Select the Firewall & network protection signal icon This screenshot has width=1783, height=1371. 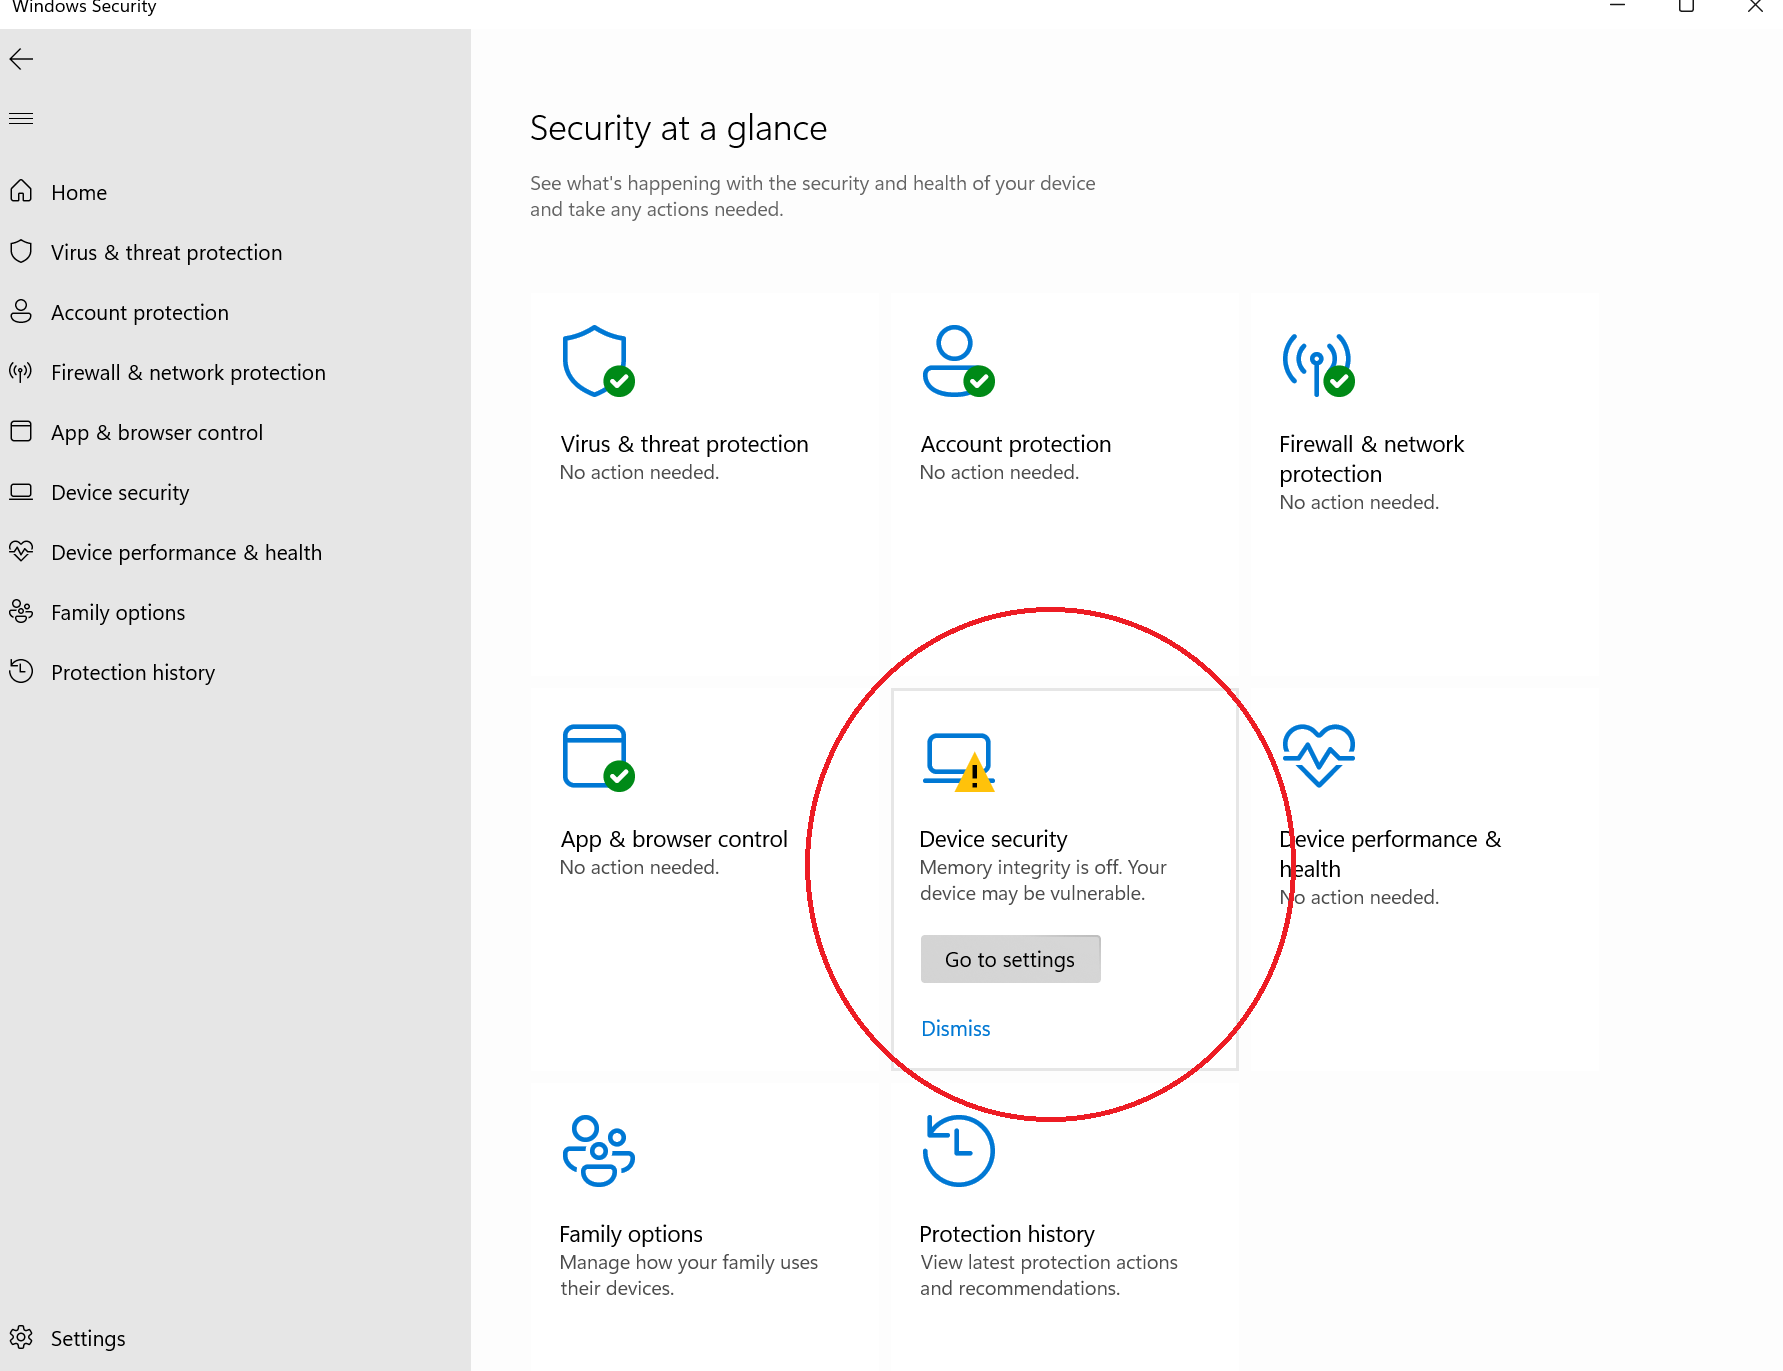1316,362
